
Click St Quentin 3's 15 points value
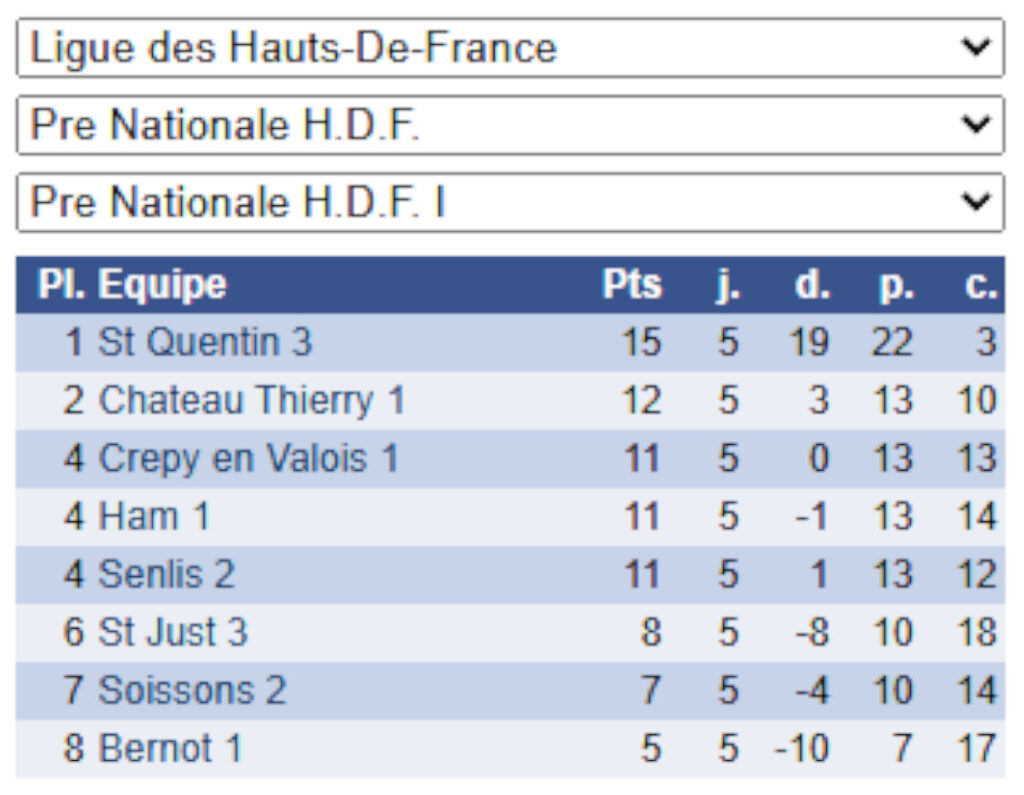coord(641,343)
